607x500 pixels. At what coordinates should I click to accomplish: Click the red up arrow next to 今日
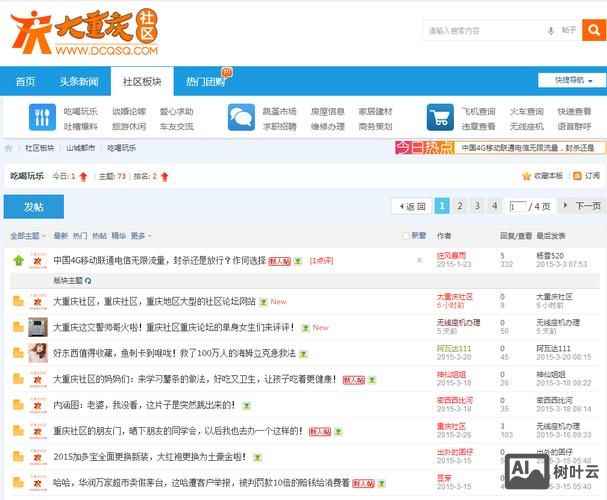tap(83, 177)
